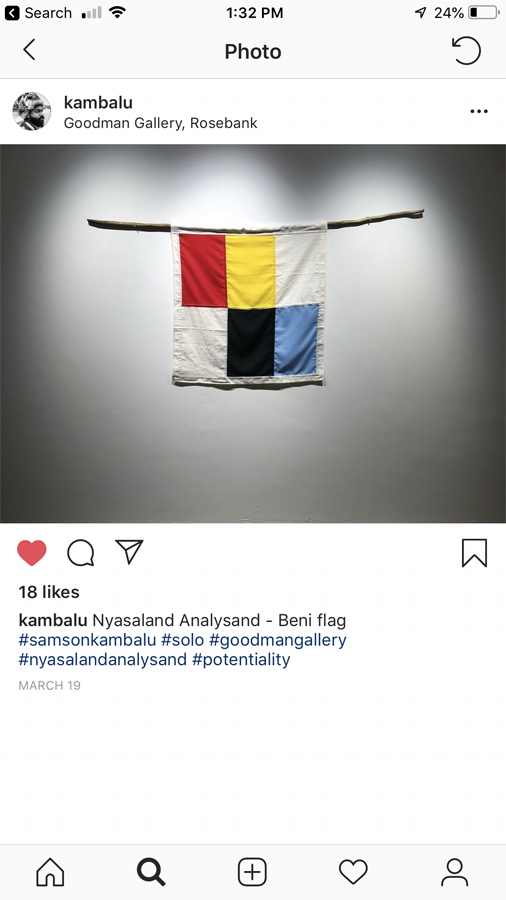Open the #potentiality hashtag

(241, 659)
